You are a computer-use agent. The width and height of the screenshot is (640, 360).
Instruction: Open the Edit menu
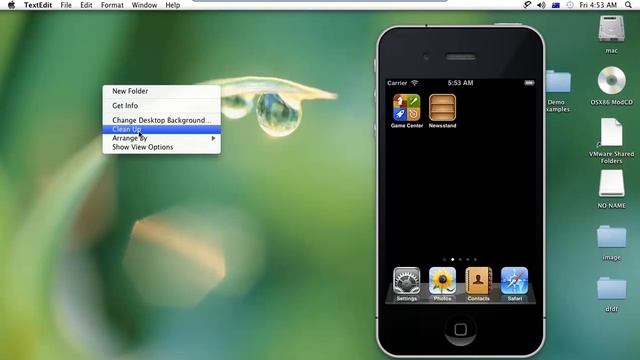coord(86,5)
